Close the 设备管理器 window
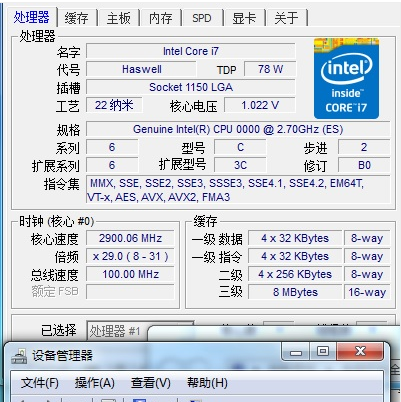The image size is (401, 402). tap(360, 352)
